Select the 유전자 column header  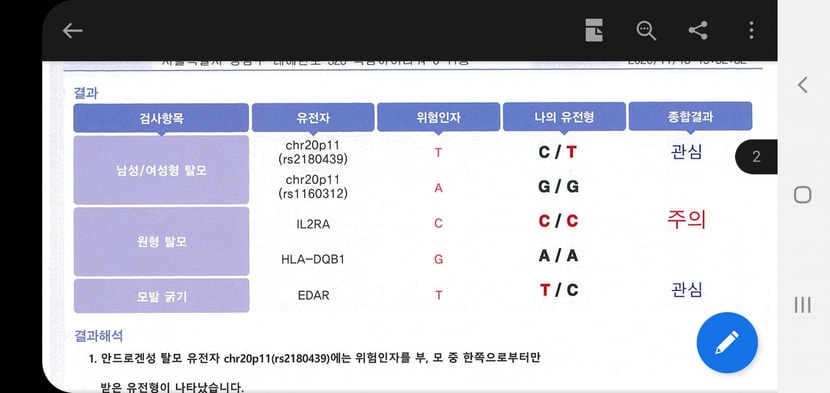pos(313,118)
